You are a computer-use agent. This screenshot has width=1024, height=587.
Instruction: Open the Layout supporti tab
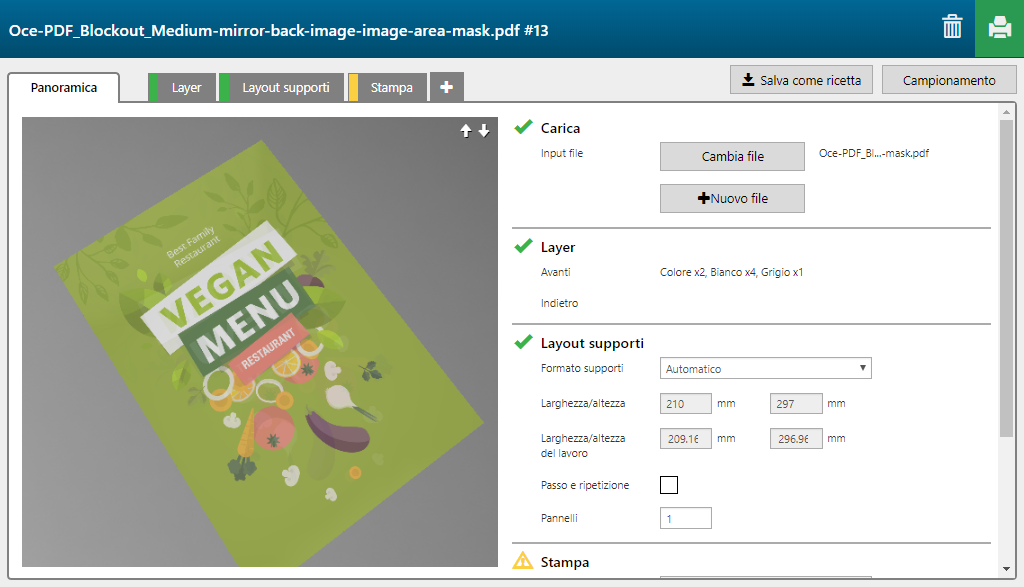click(281, 87)
